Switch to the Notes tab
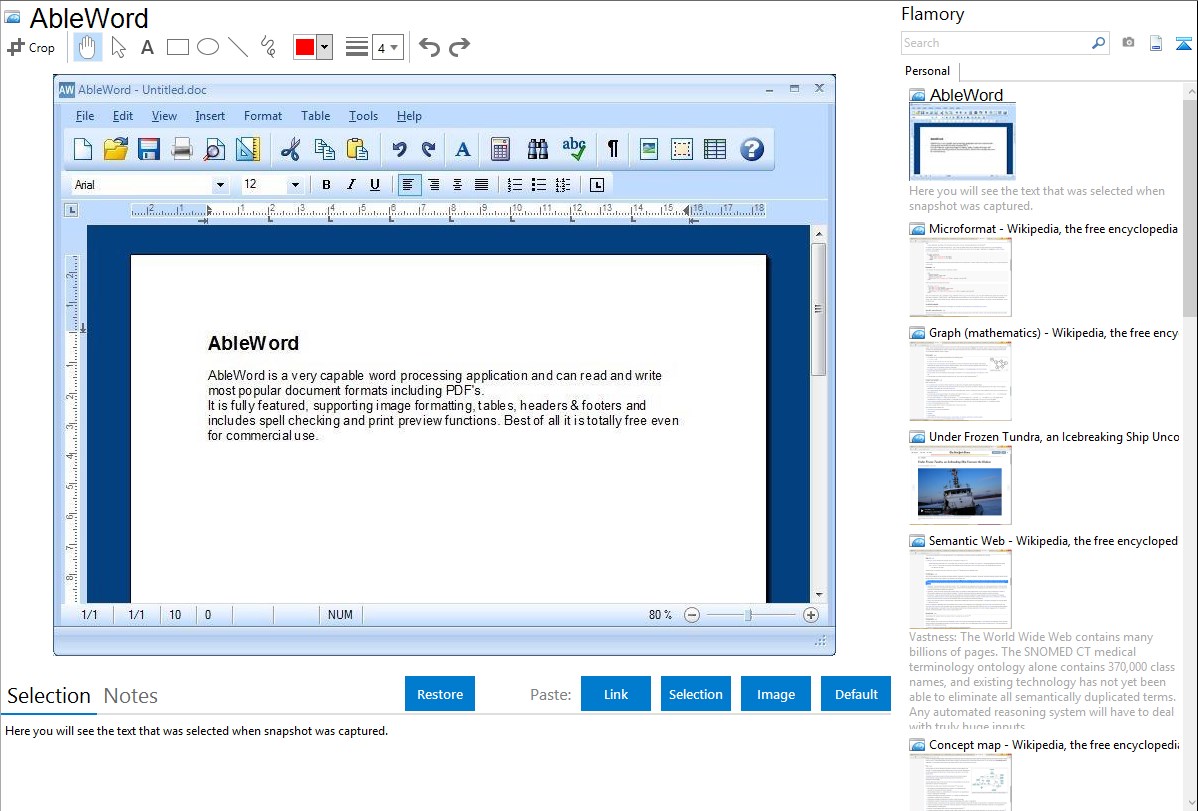The width and height of the screenshot is (1198, 811). (131, 696)
